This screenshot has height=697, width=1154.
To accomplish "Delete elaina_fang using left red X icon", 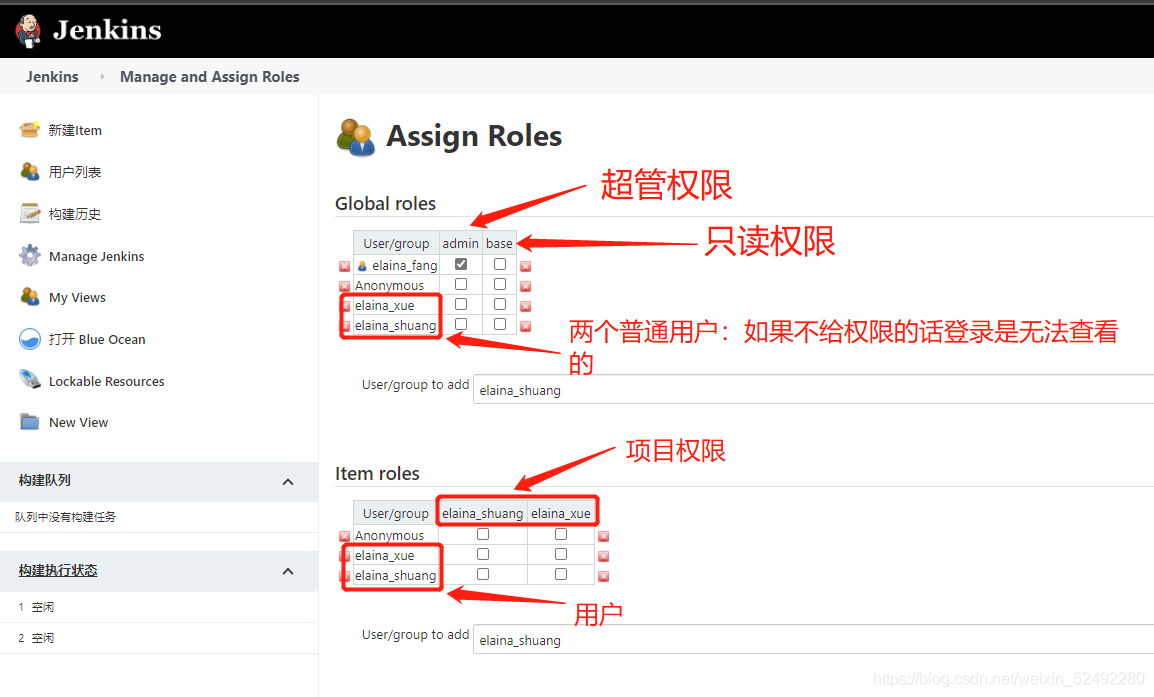I will 344,266.
